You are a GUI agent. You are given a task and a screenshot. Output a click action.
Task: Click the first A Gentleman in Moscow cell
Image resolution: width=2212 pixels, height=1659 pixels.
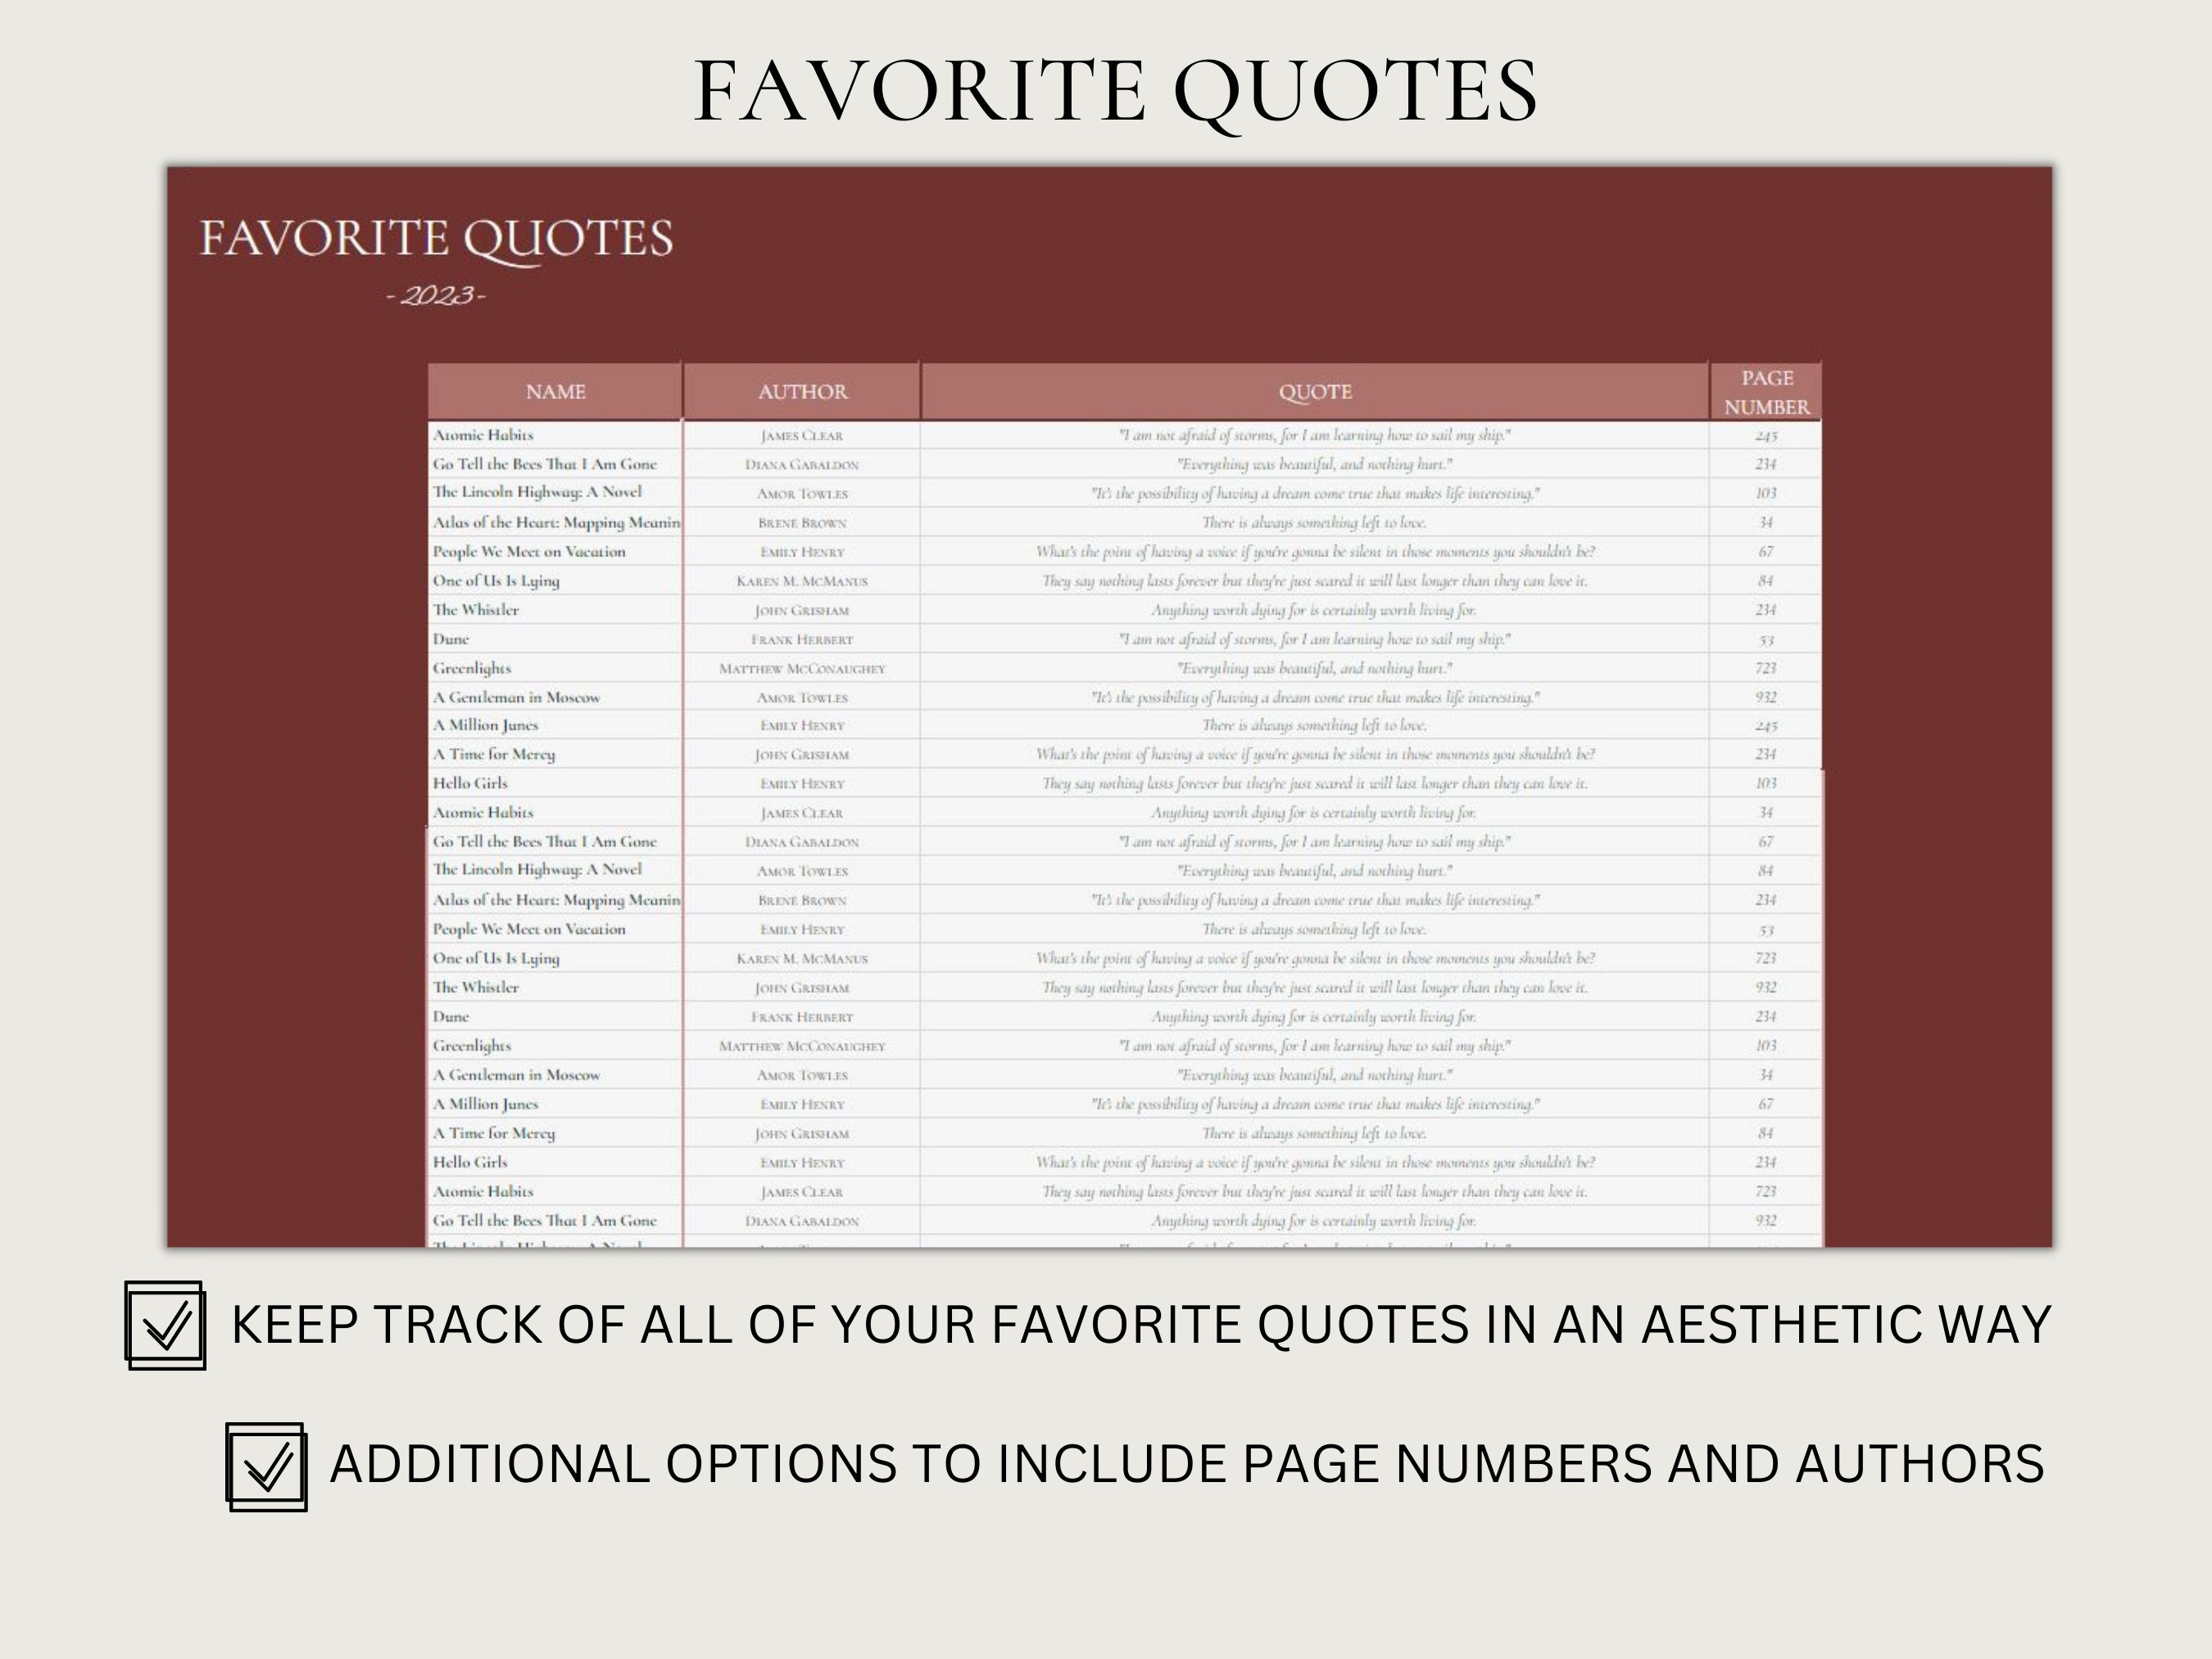555,697
